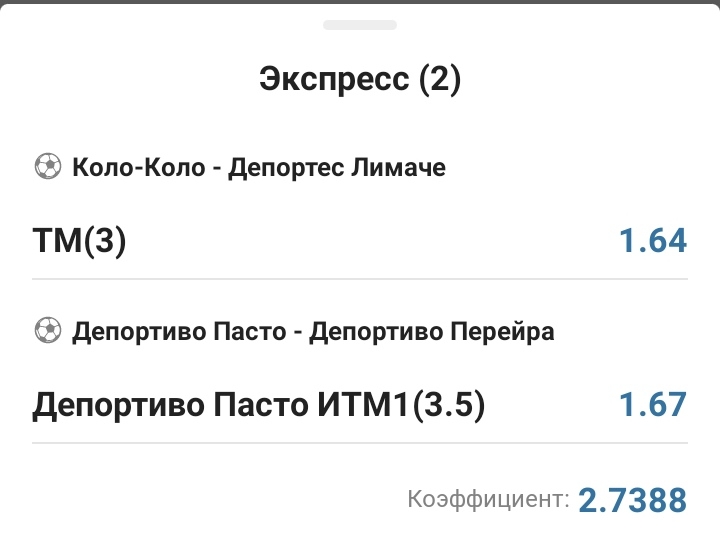Viewport: 720px width, 555px height.
Task: Click the divider line below 1.67 row
Action: [x=360, y=442]
